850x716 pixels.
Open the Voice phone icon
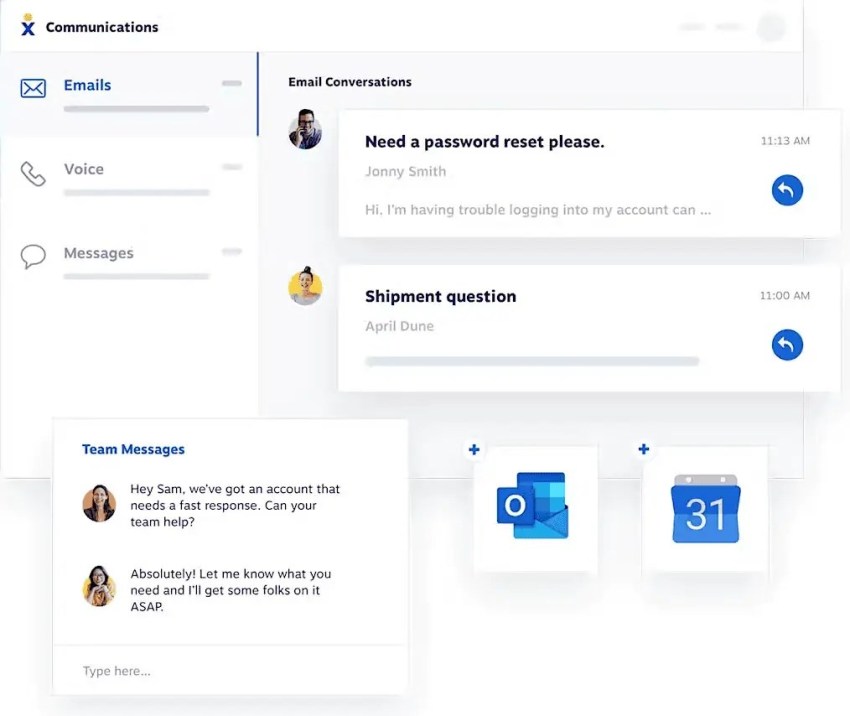(33, 173)
